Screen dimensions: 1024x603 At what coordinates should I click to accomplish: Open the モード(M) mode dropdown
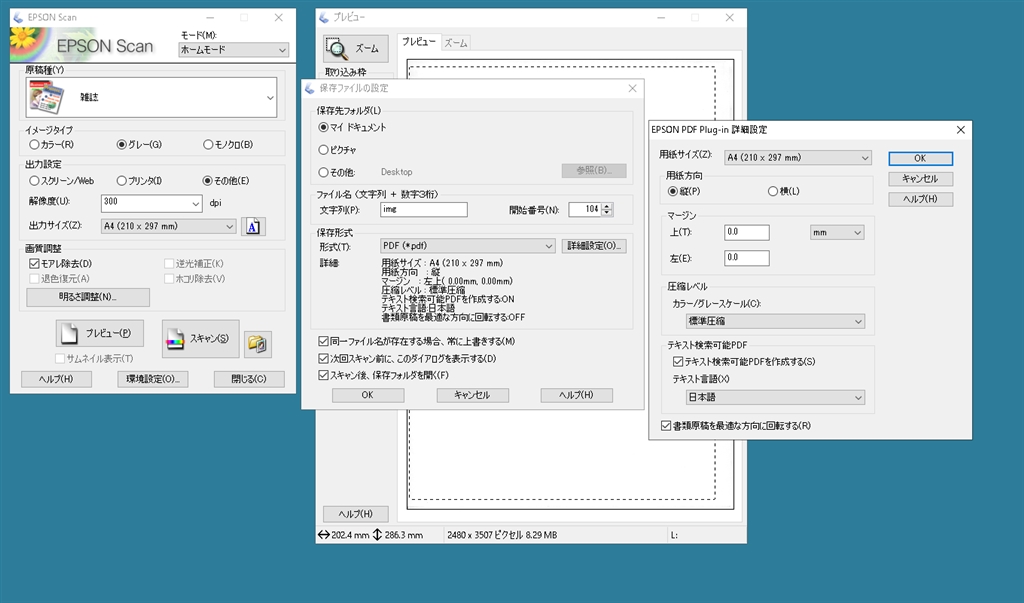click(233, 50)
